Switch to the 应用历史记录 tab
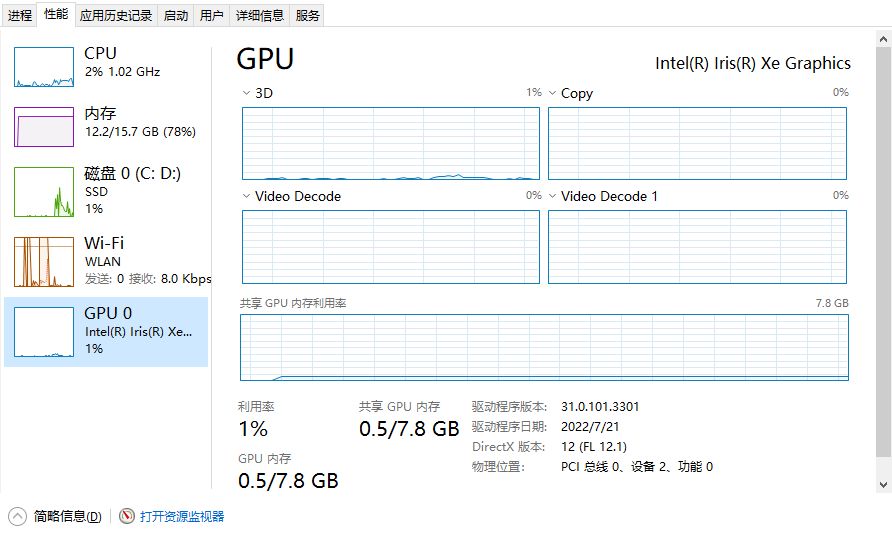The width and height of the screenshot is (892, 541). pyautogui.click(x=116, y=15)
